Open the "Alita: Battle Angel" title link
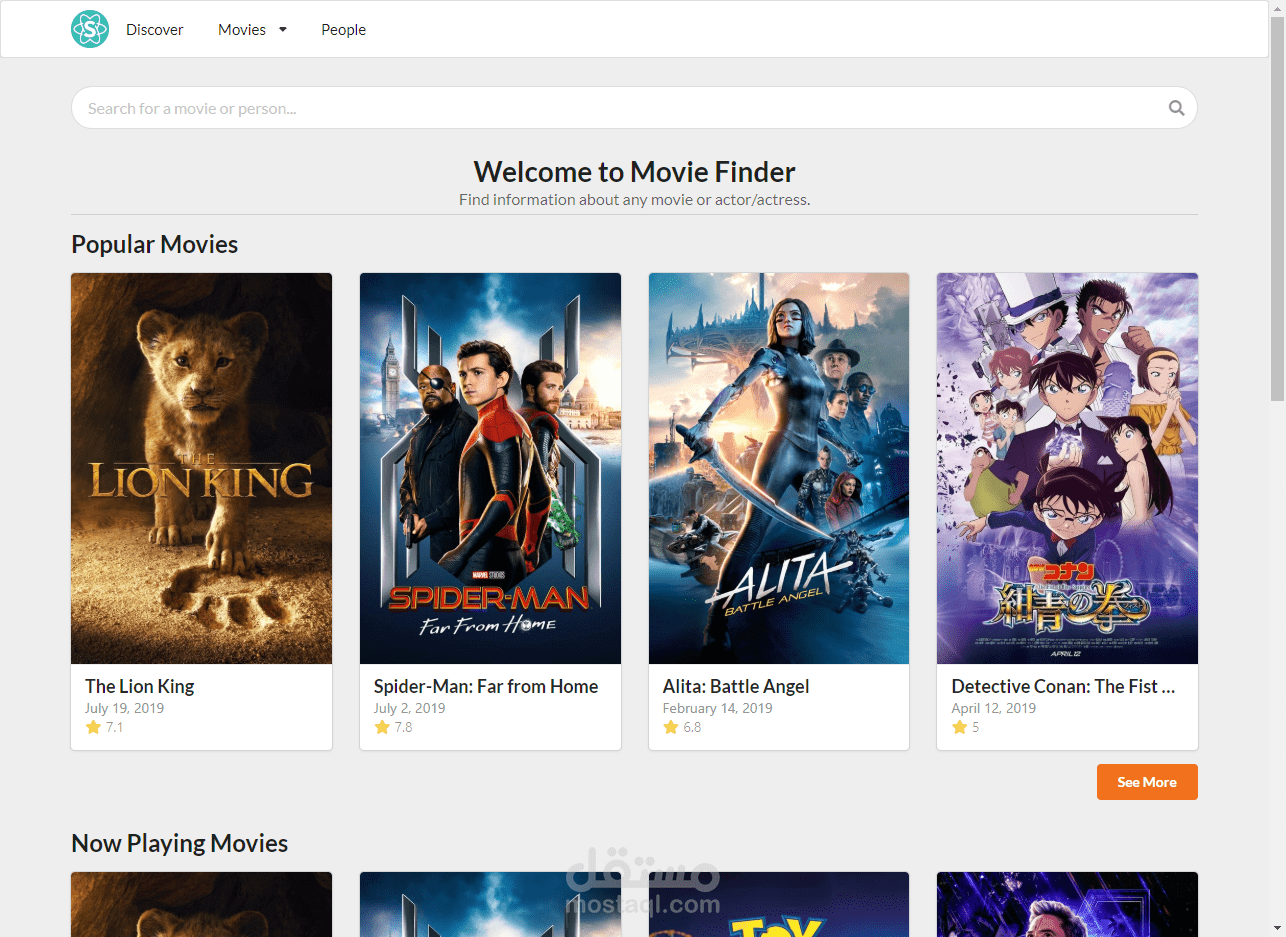Image resolution: width=1286 pixels, height=937 pixels. [x=735, y=686]
